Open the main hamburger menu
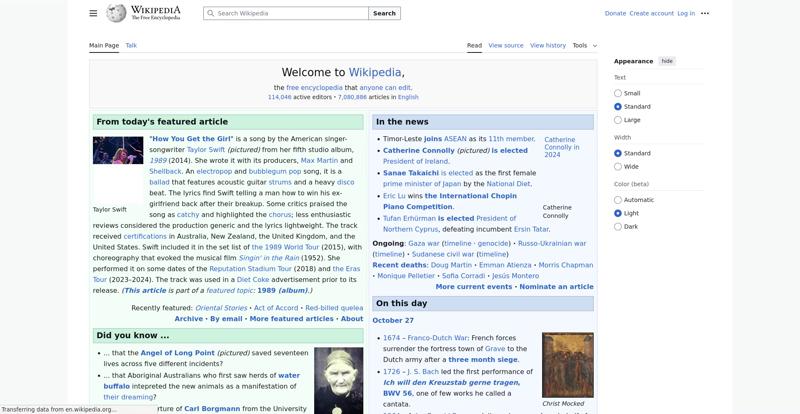800x414 pixels. click(x=93, y=13)
